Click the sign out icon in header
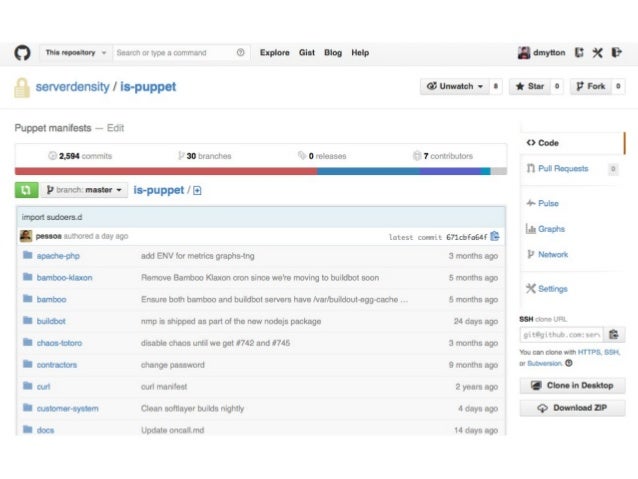This screenshot has height=479, width=638. [616, 52]
